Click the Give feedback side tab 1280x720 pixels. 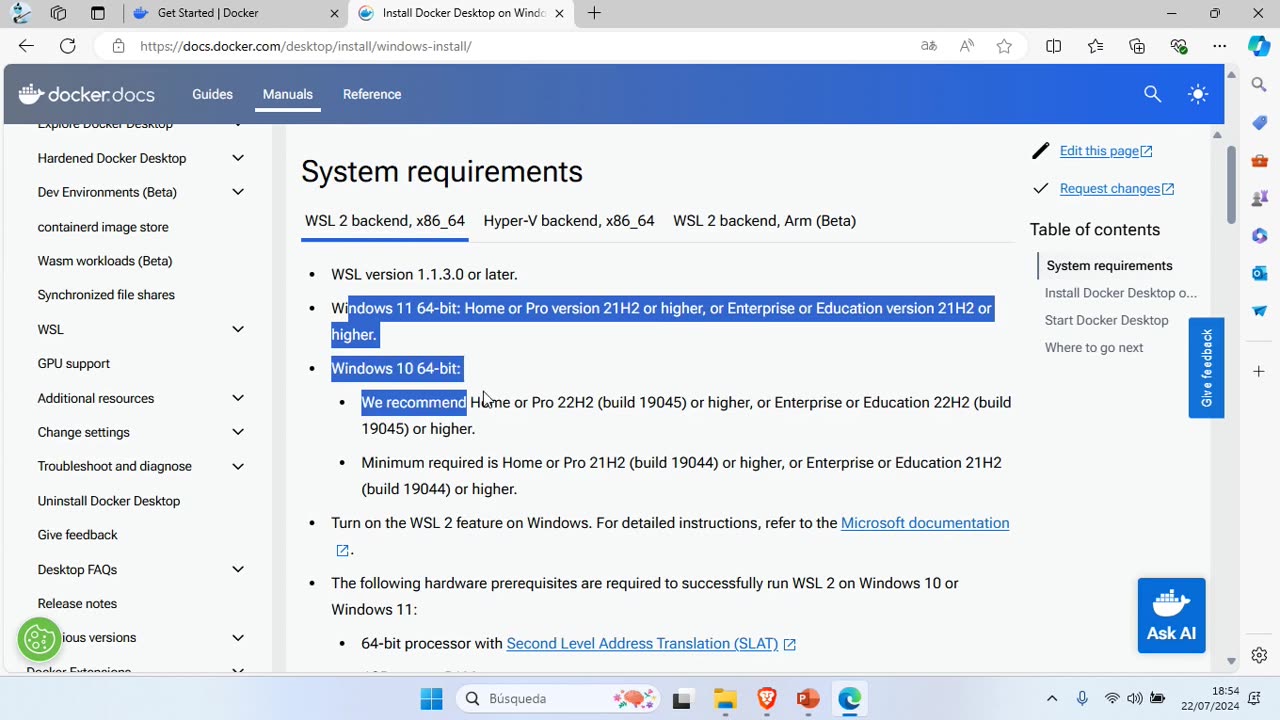tap(1206, 367)
